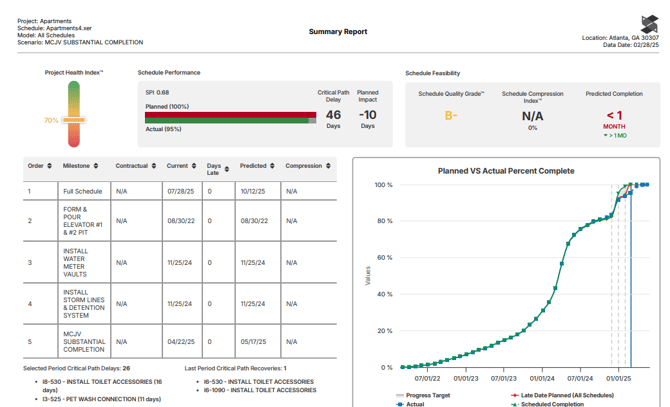
Task: Click the red Planned (100%) progress bar
Action: pyautogui.click(x=231, y=115)
